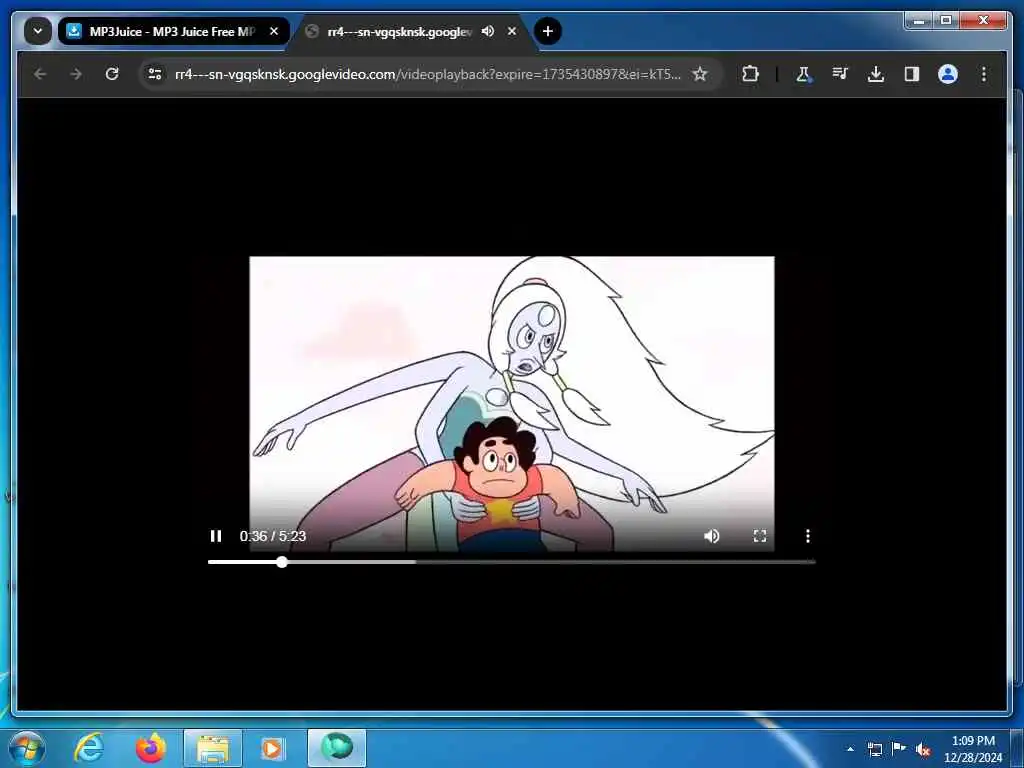Focus the address bar URL field

pyautogui.click(x=428, y=74)
